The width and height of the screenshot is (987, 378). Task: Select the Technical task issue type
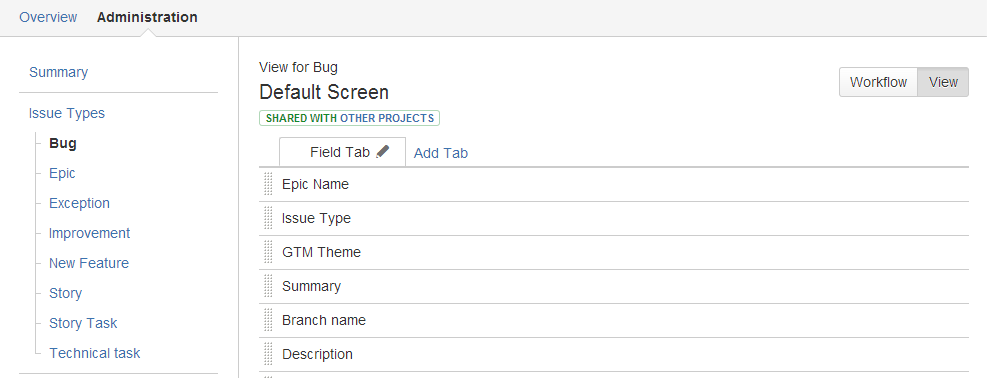[x=94, y=353]
